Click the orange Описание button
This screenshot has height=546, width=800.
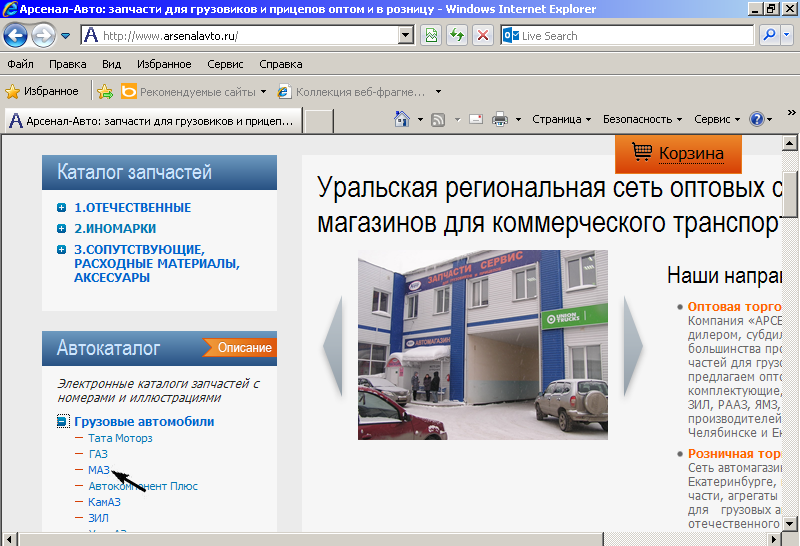240,348
